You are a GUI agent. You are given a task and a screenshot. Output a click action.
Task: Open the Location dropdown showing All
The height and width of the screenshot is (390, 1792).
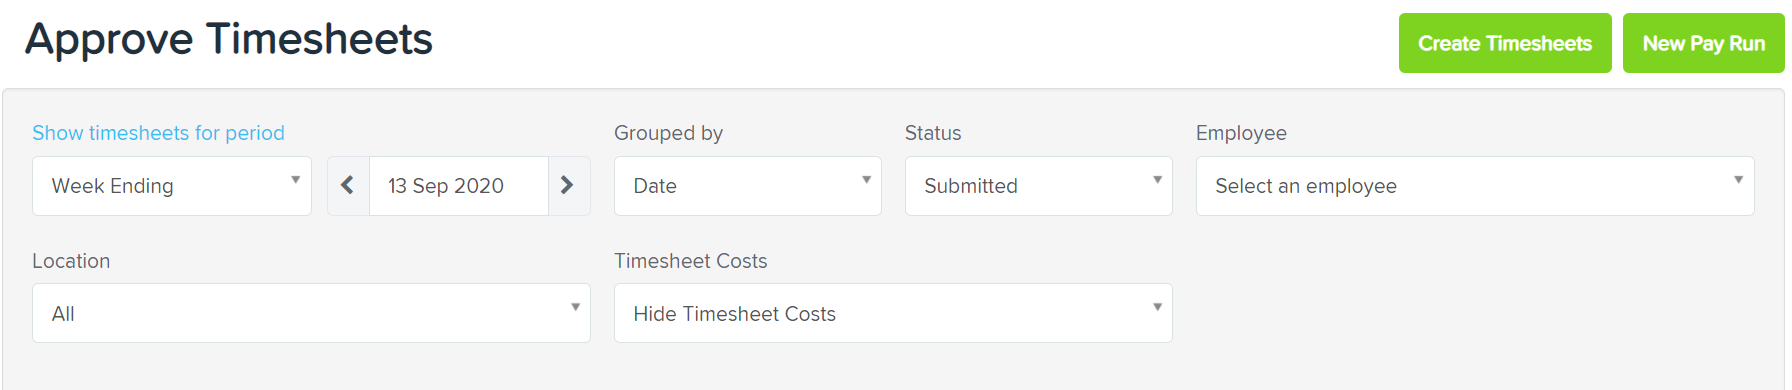[311, 313]
